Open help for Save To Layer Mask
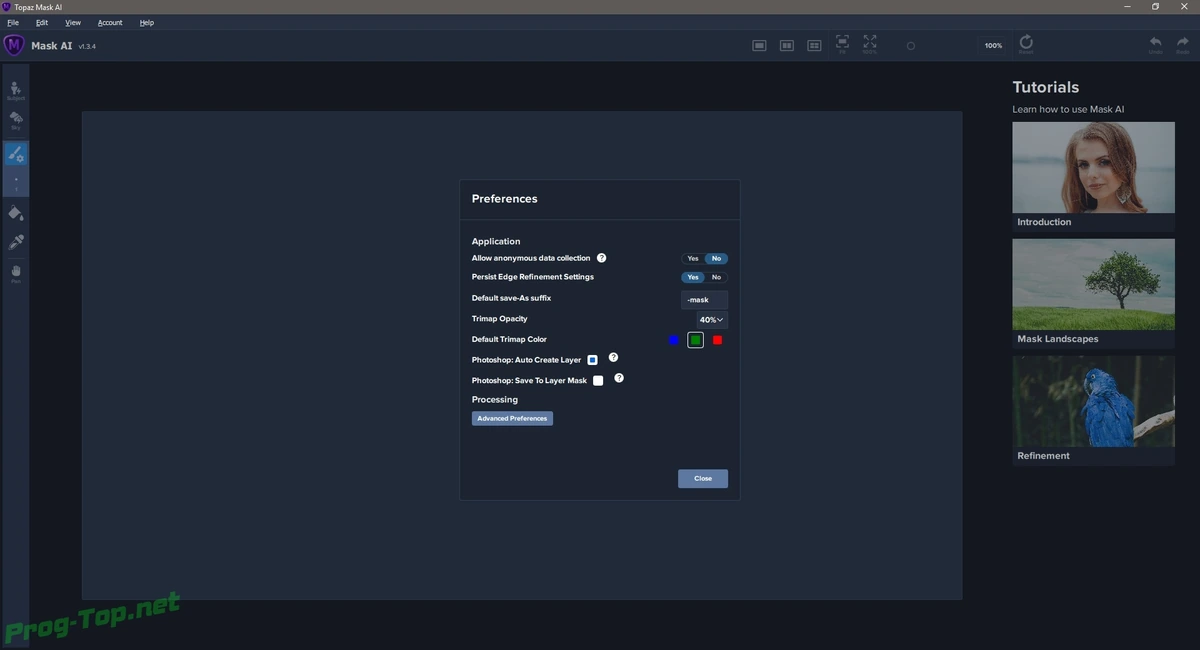The width and height of the screenshot is (1200, 650). pyautogui.click(x=619, y=378)
